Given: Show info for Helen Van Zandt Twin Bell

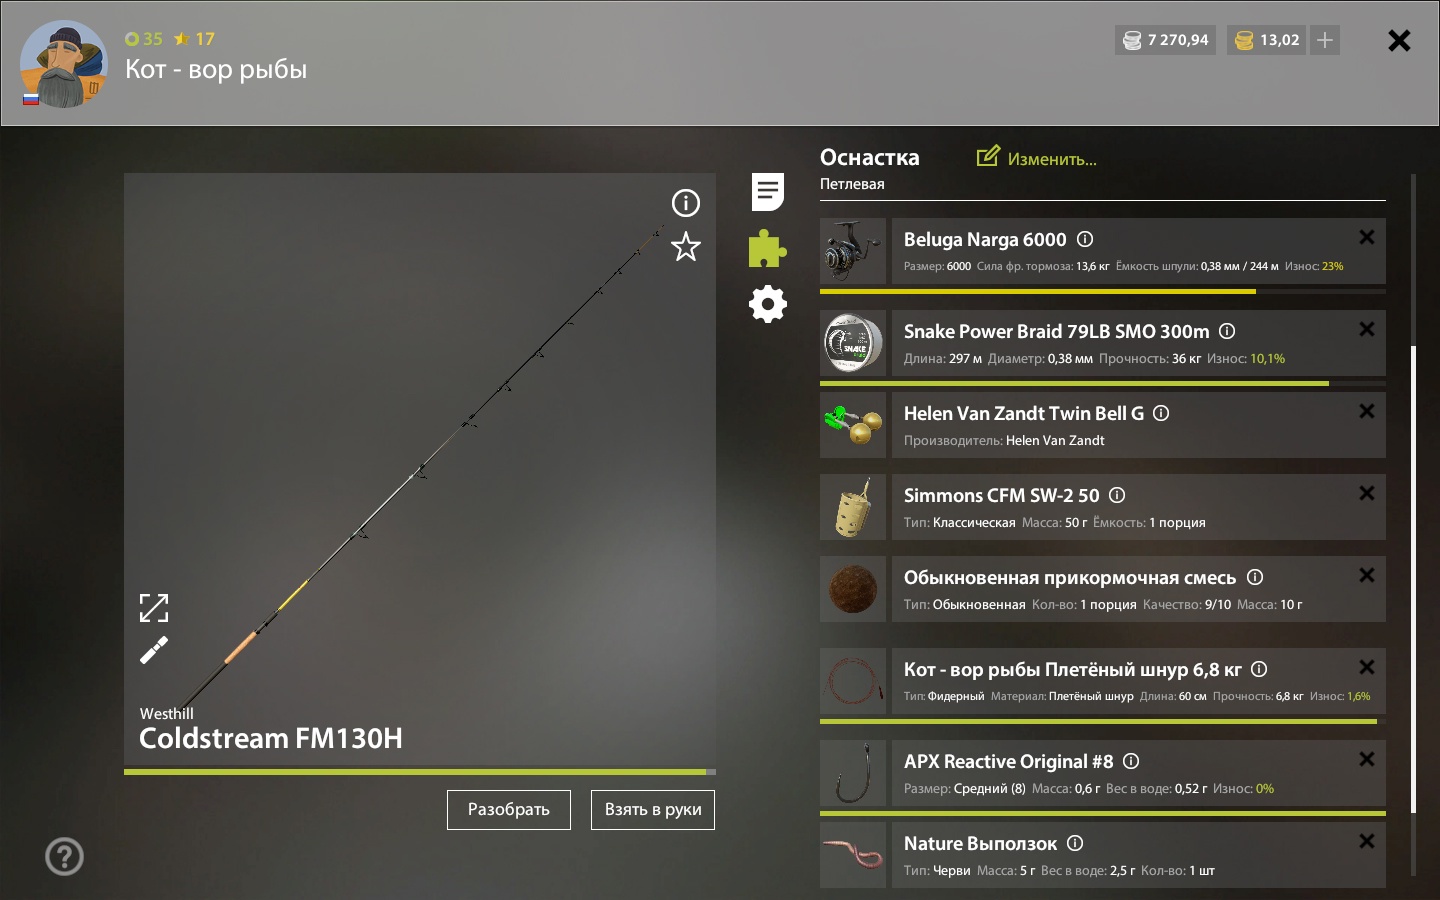Looking at the screenshot, I should 1161,413.
